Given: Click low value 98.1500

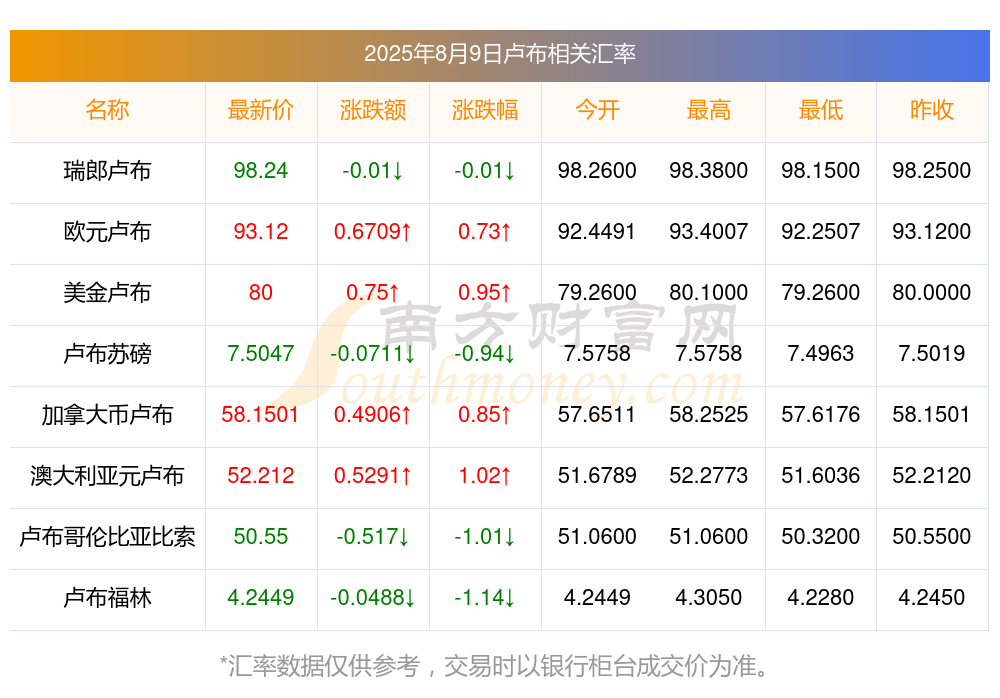Looking at the screenshot, I should pos(821,170).
